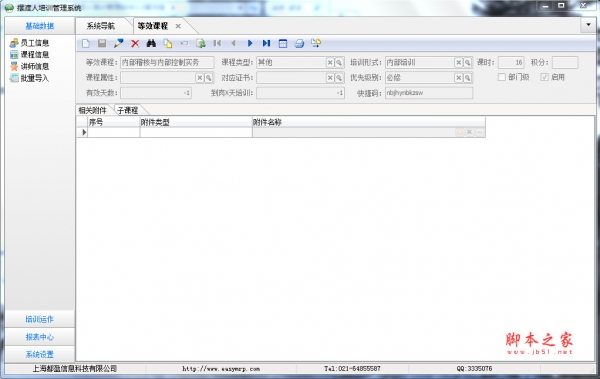Open 讲师信息 in the sidebar

point(29,67)
